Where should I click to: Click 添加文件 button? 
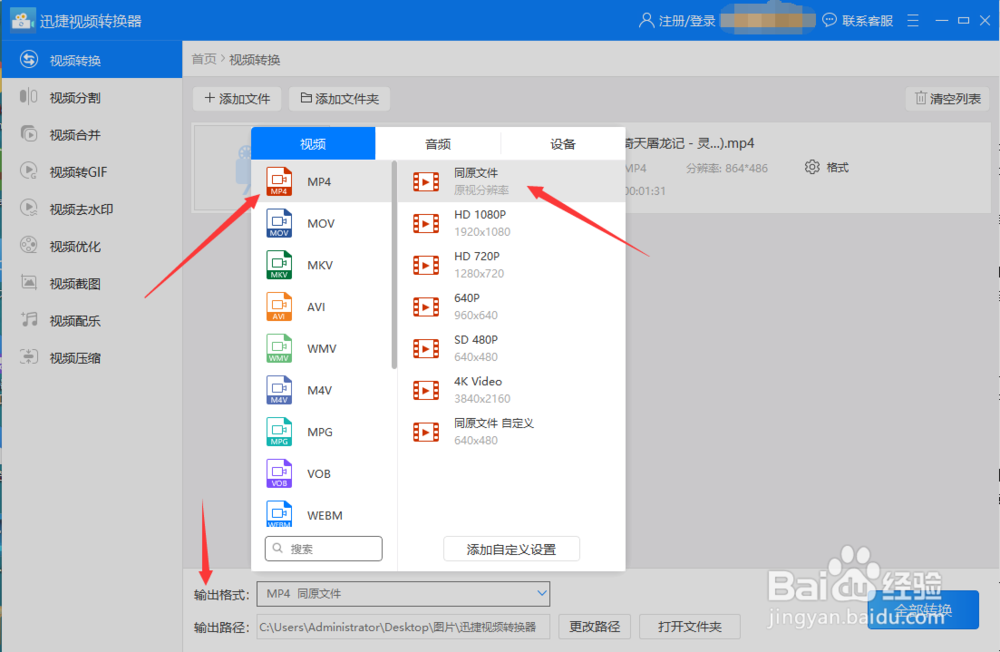pos(237,98)
